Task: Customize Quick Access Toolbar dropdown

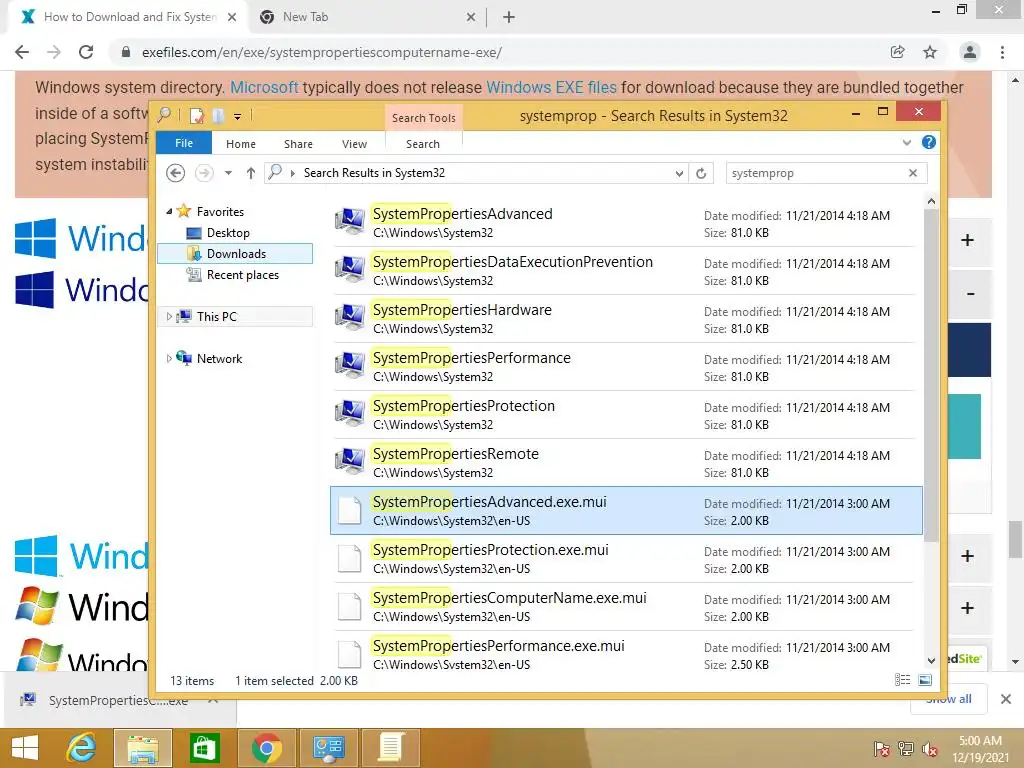Action: (x=238, y=117)
